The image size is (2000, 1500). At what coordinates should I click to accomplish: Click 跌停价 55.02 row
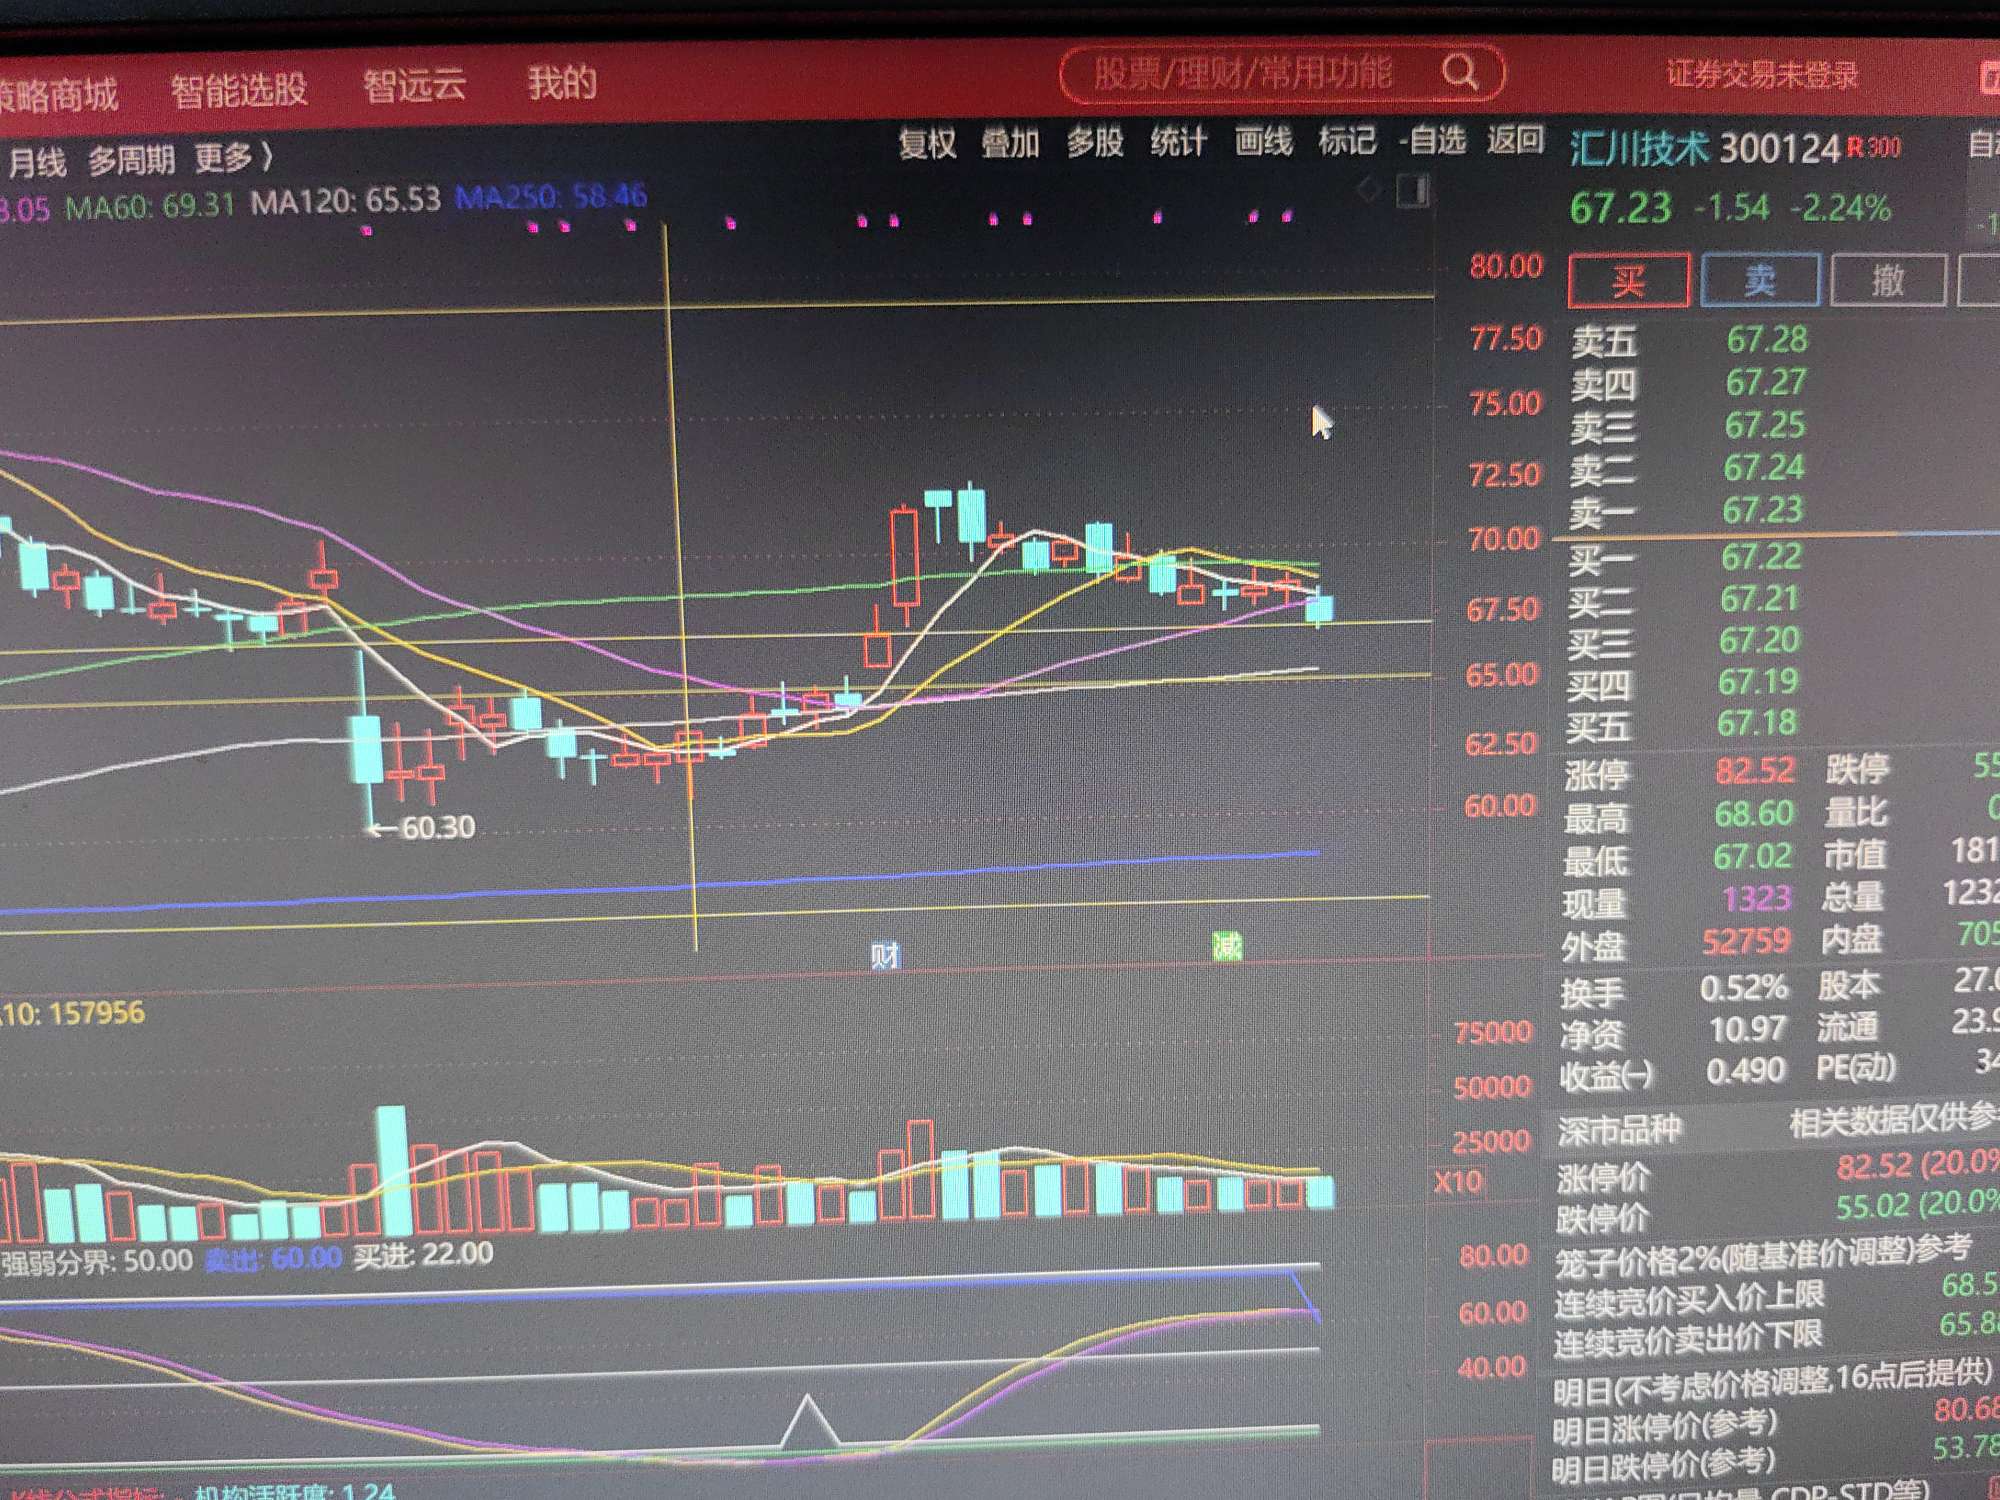(1777, 1212)
